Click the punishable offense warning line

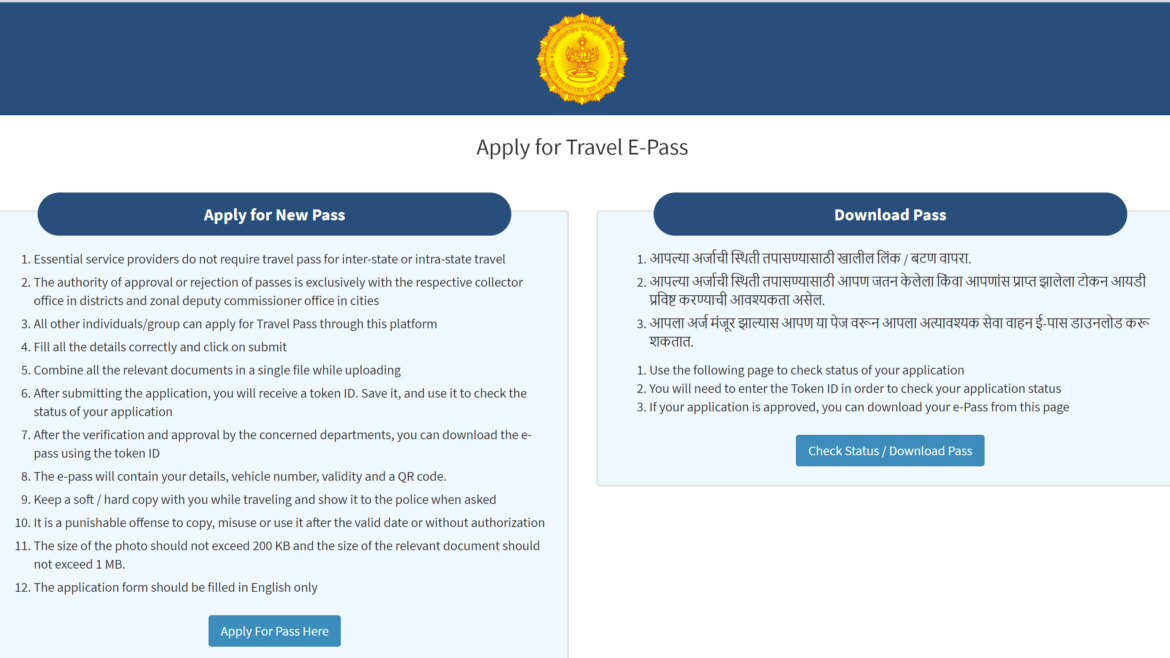click(289, 522)
